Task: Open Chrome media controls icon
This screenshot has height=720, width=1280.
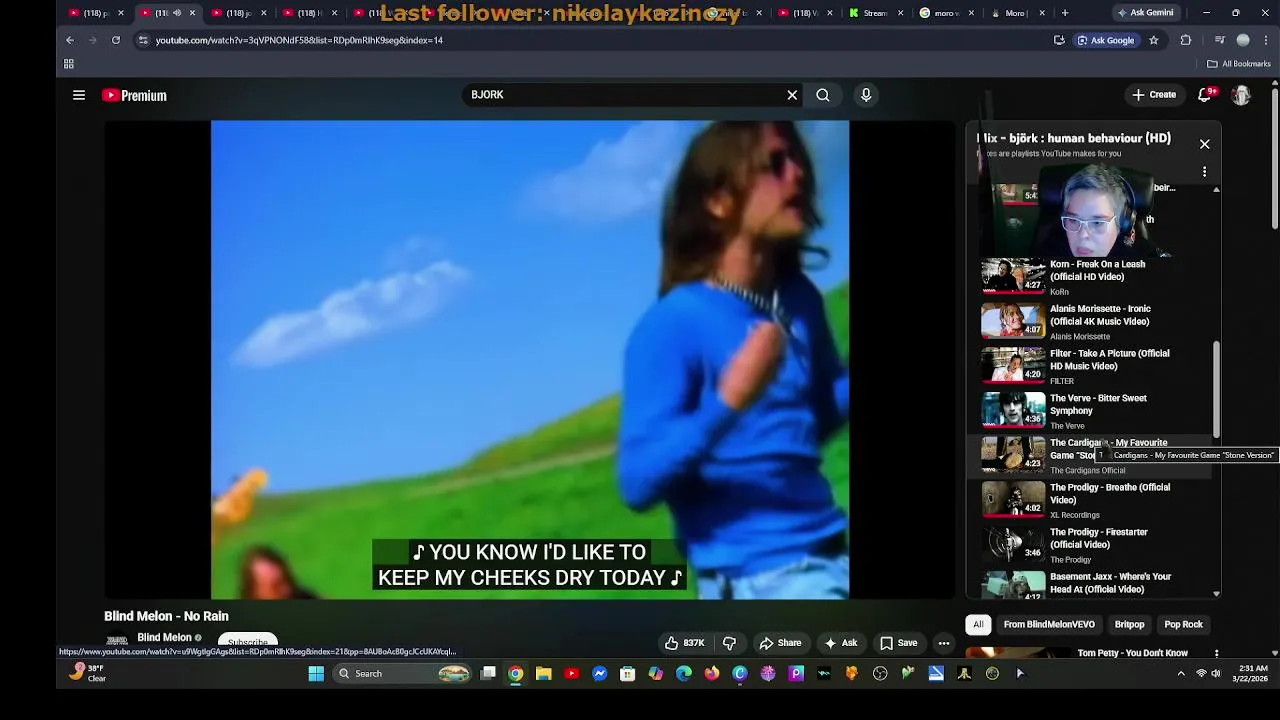Action: click(x=1219, y=40)
